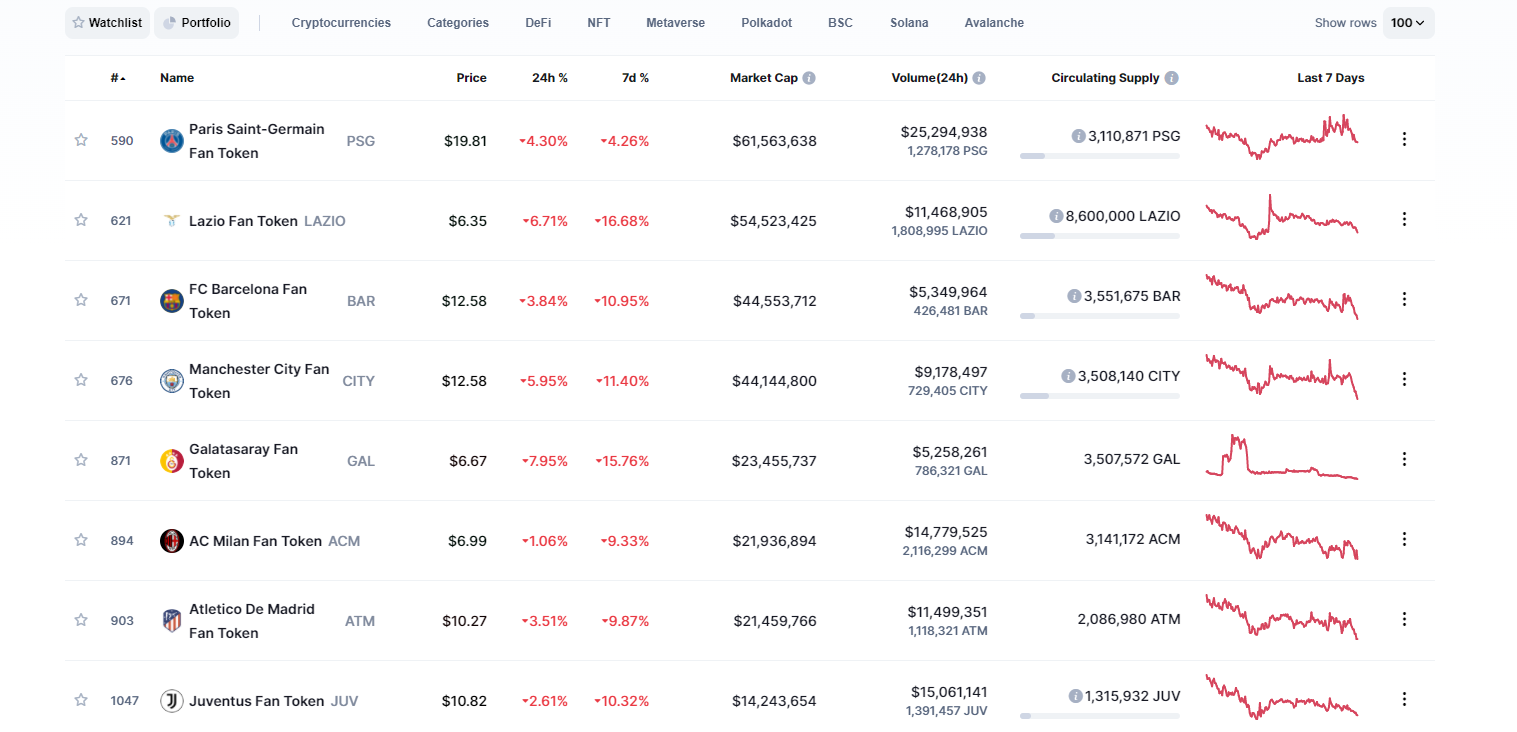Image resolution: width=1517 pixels, height=732 pixels.
Task: Open the Paris Saint-Germain 7-day sparkline chart
Action: point(1282,137)
